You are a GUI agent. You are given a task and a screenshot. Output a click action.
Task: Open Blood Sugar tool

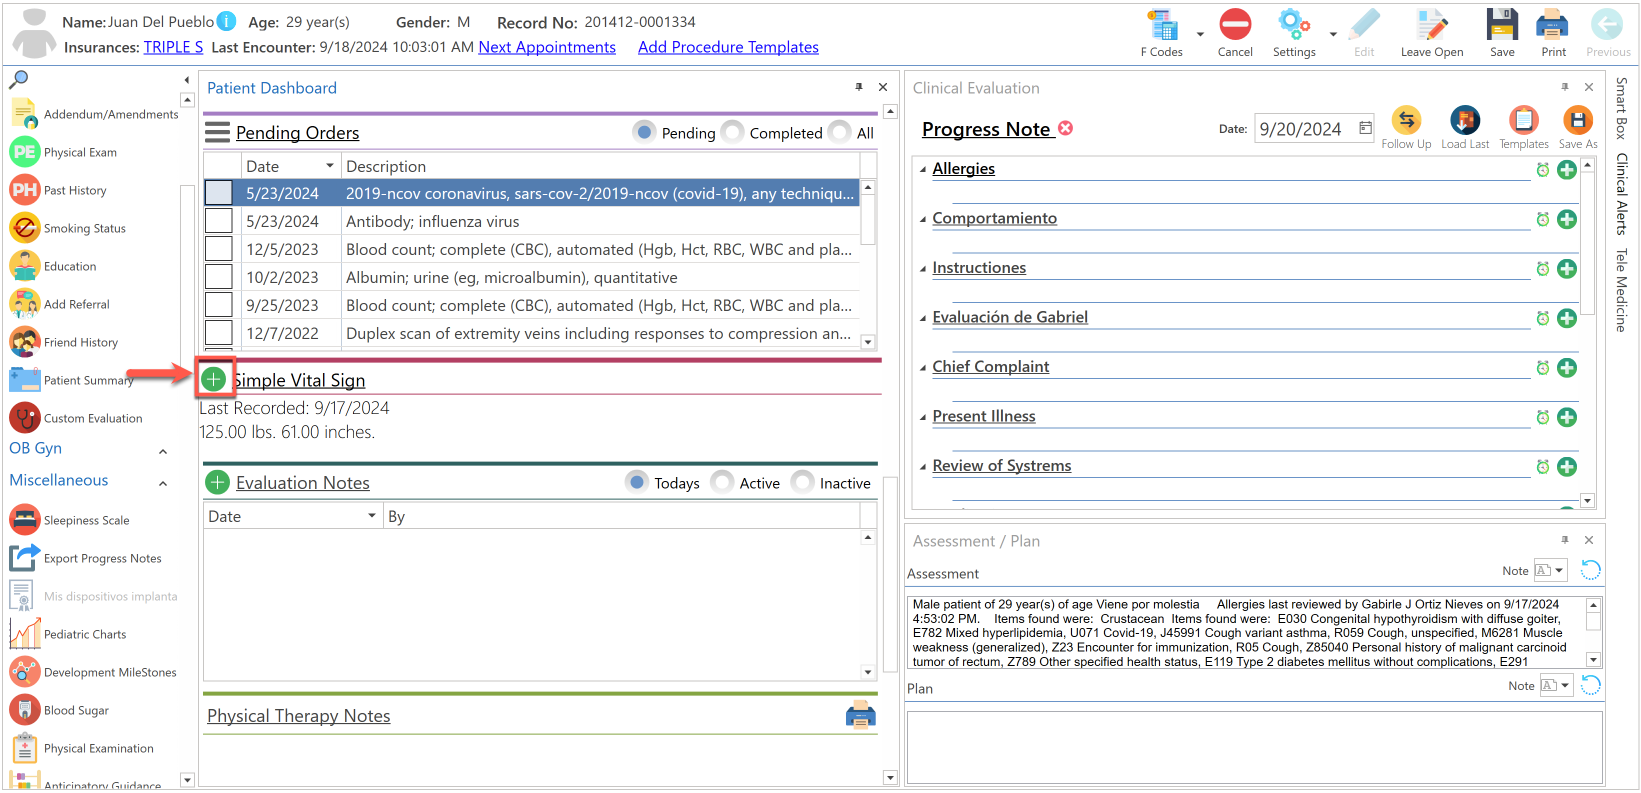59,710
